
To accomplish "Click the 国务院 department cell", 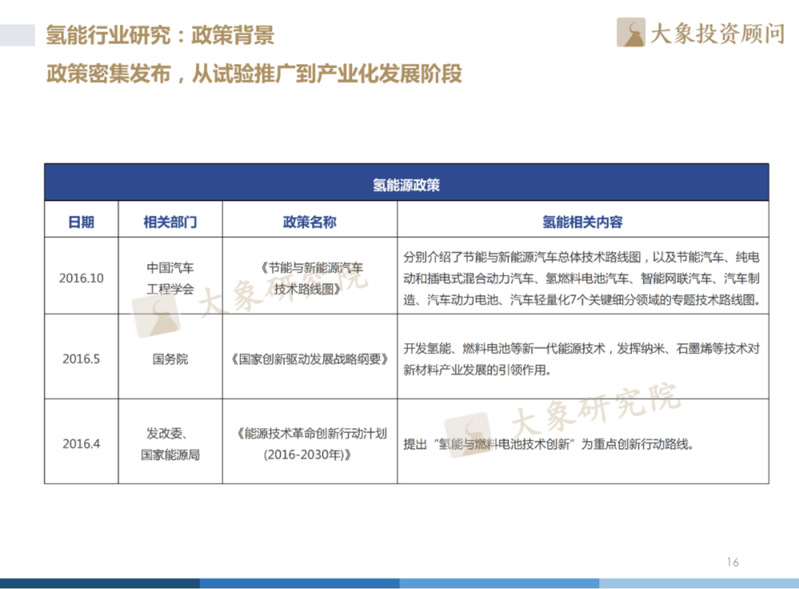I will (170, 358).
